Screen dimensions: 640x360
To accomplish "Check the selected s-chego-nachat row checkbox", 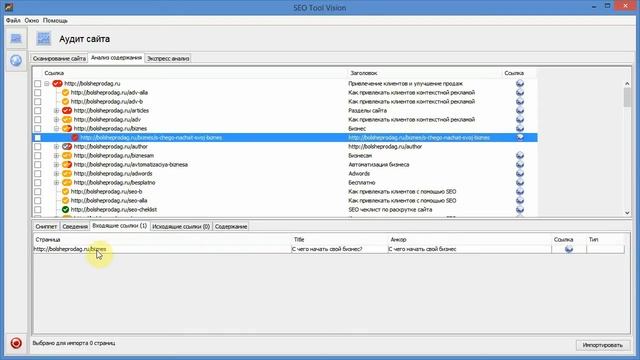I will point(38,138).
